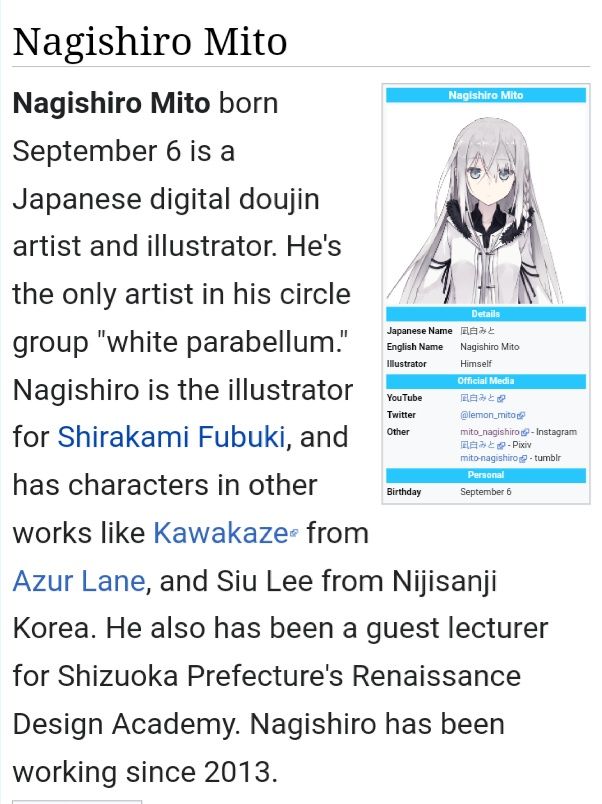The height and width of the screenshot is (804, 602).
Task: Open the @lemon_mito Twitter link
Action: (488, 415)
